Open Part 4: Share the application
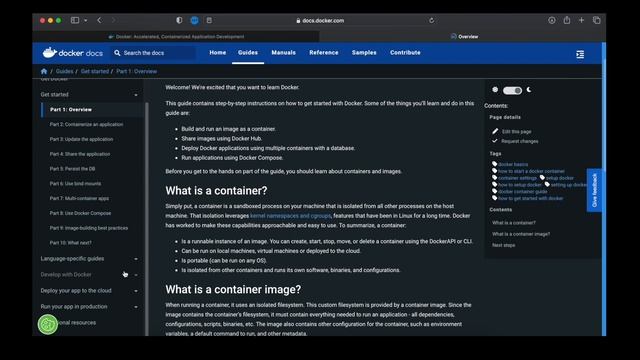This screenshot has height=360, width=640. click(x=80, y=154)
